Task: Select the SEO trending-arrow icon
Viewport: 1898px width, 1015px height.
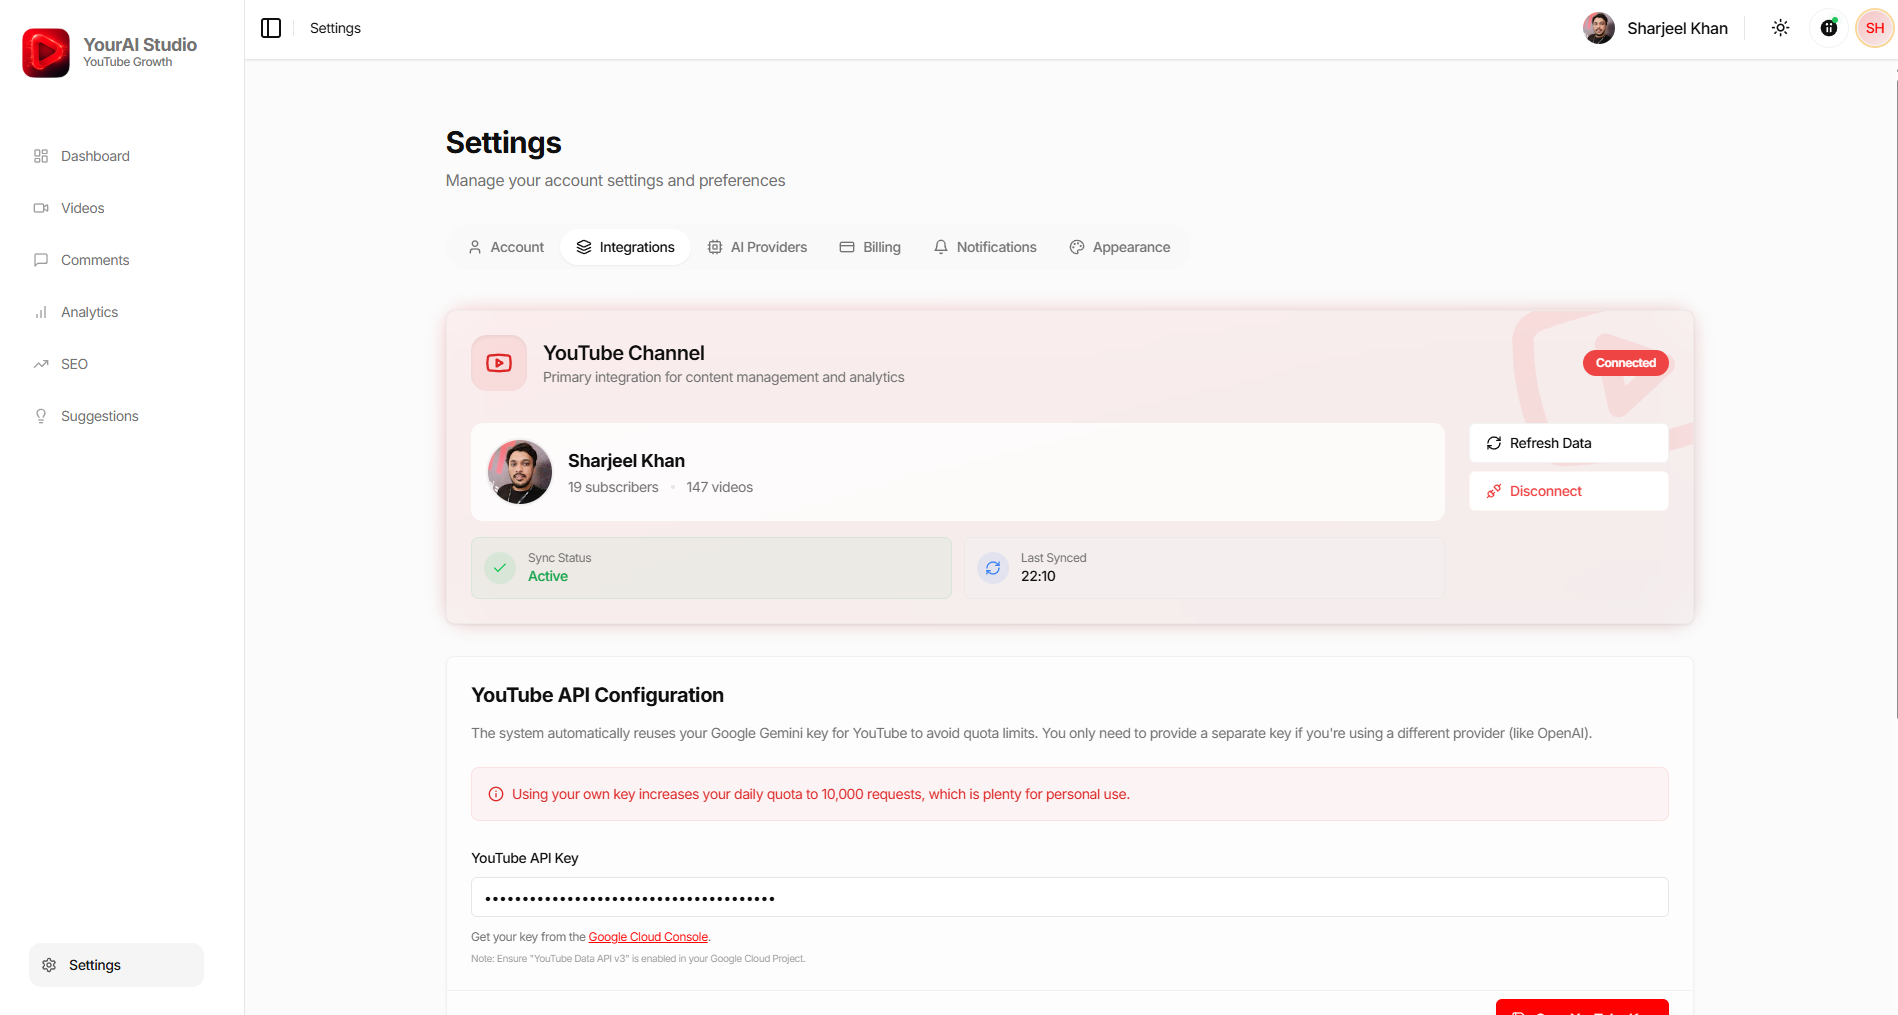Action: pos(40,364)
